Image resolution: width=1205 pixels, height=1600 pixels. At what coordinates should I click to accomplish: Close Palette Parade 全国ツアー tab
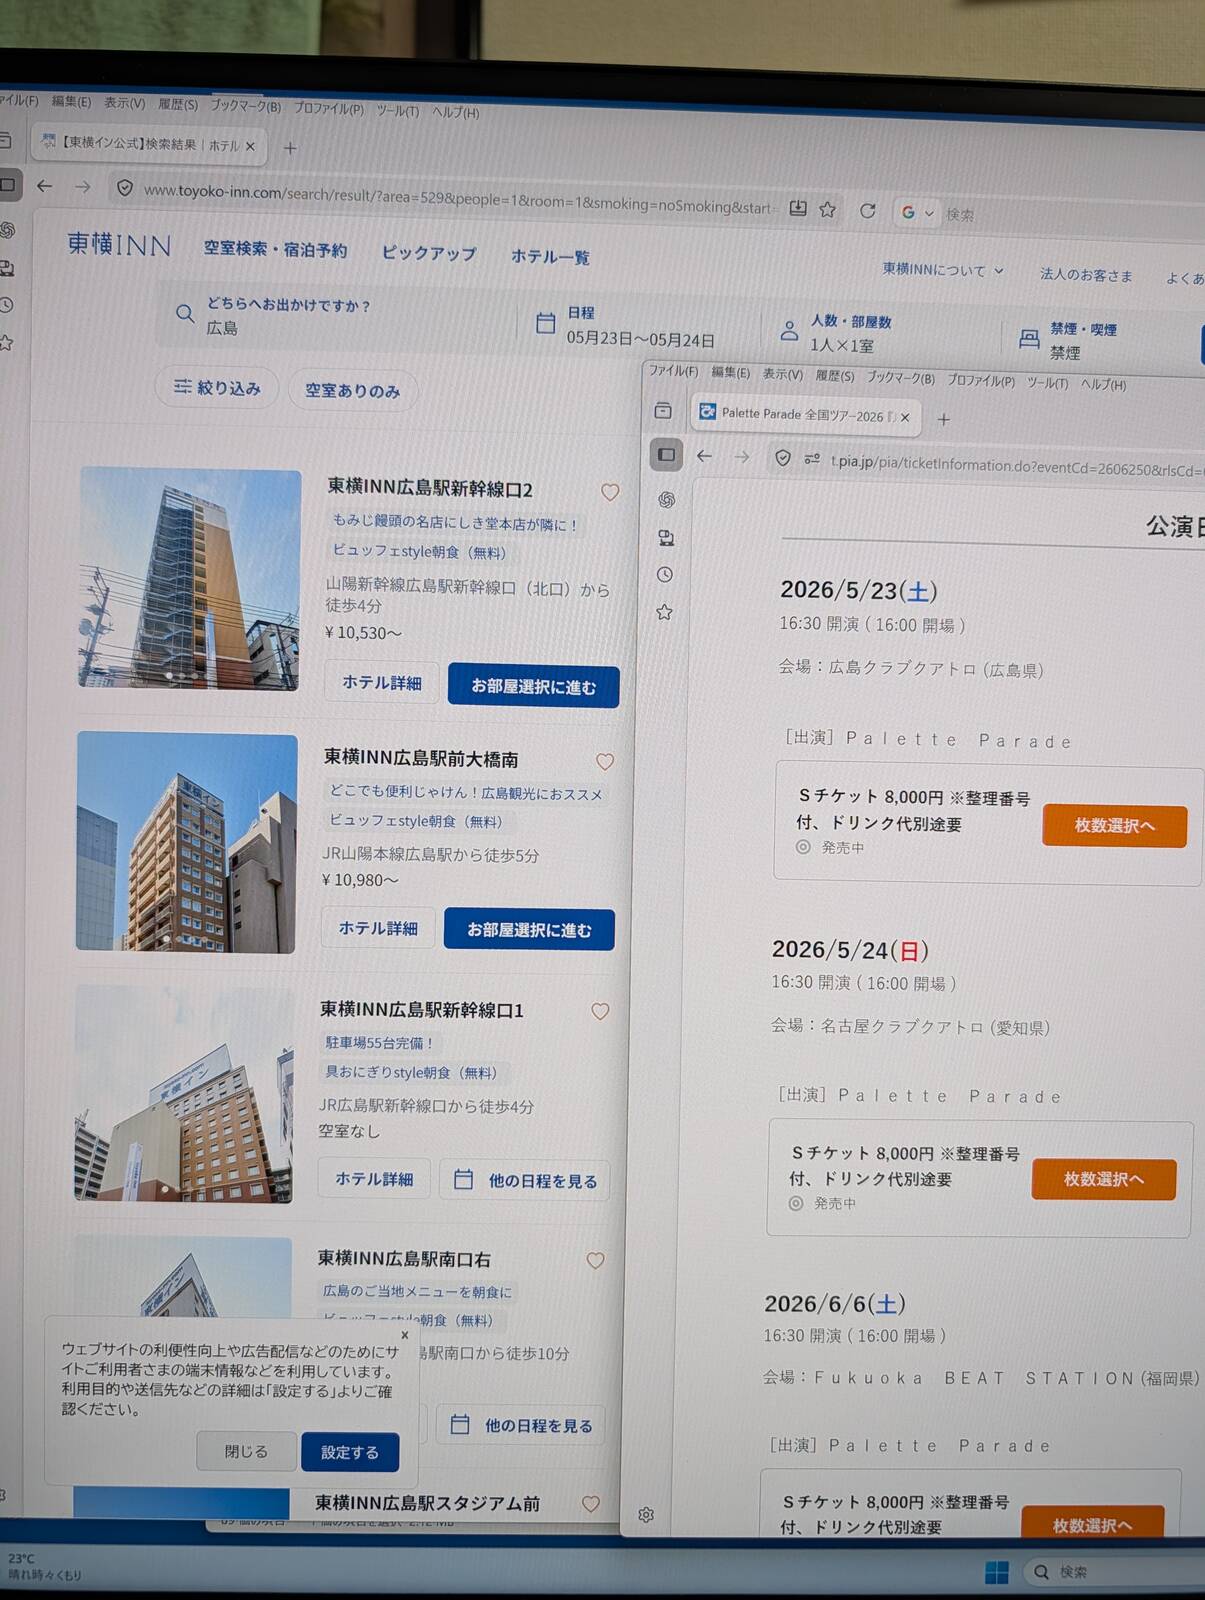904,418
